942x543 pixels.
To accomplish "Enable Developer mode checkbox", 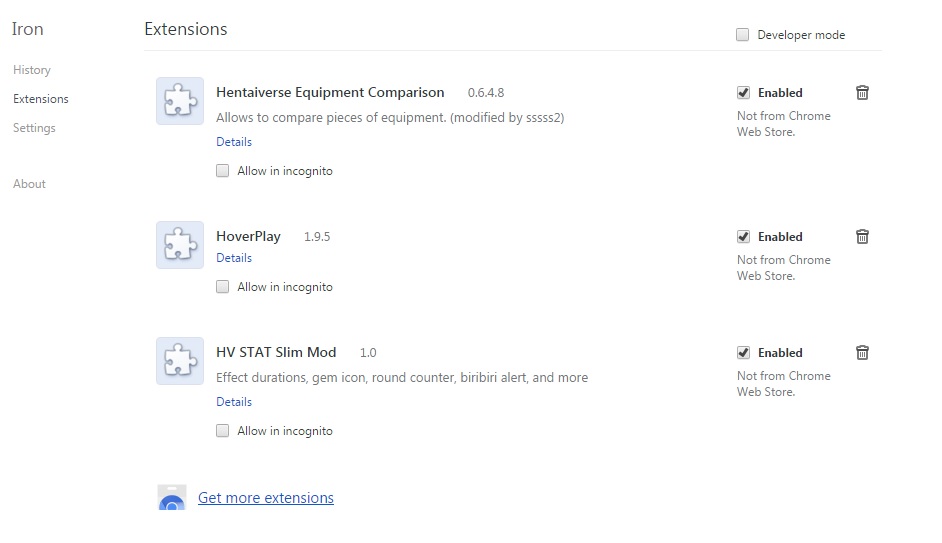I will pos(743,35).
